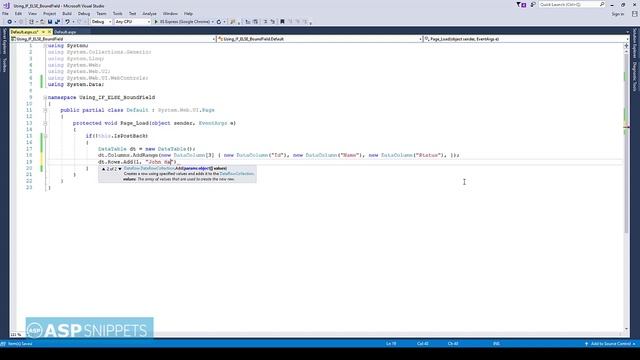Click the Comment selected lines icon

pos(265,22)
